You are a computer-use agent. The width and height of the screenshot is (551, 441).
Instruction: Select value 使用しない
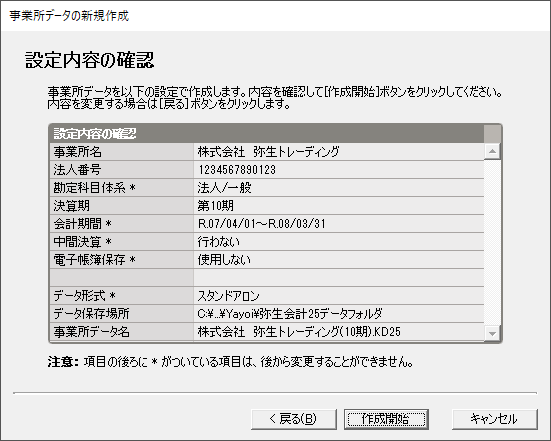tap(224, 260)
